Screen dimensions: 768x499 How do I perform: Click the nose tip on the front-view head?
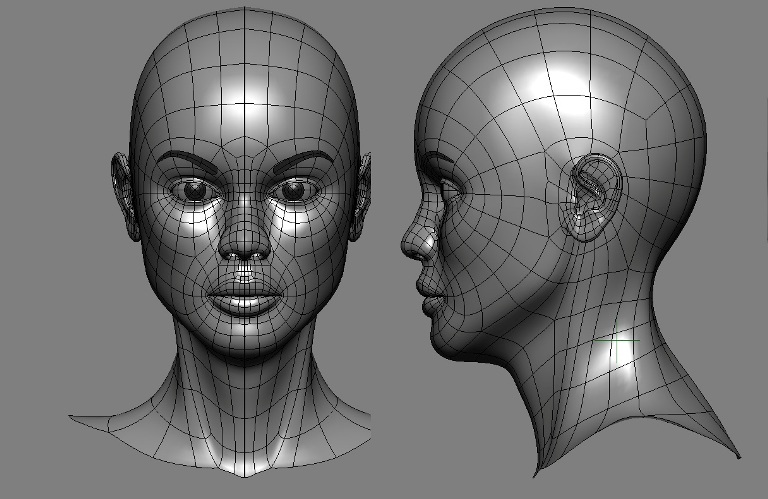tap(243, 247)
